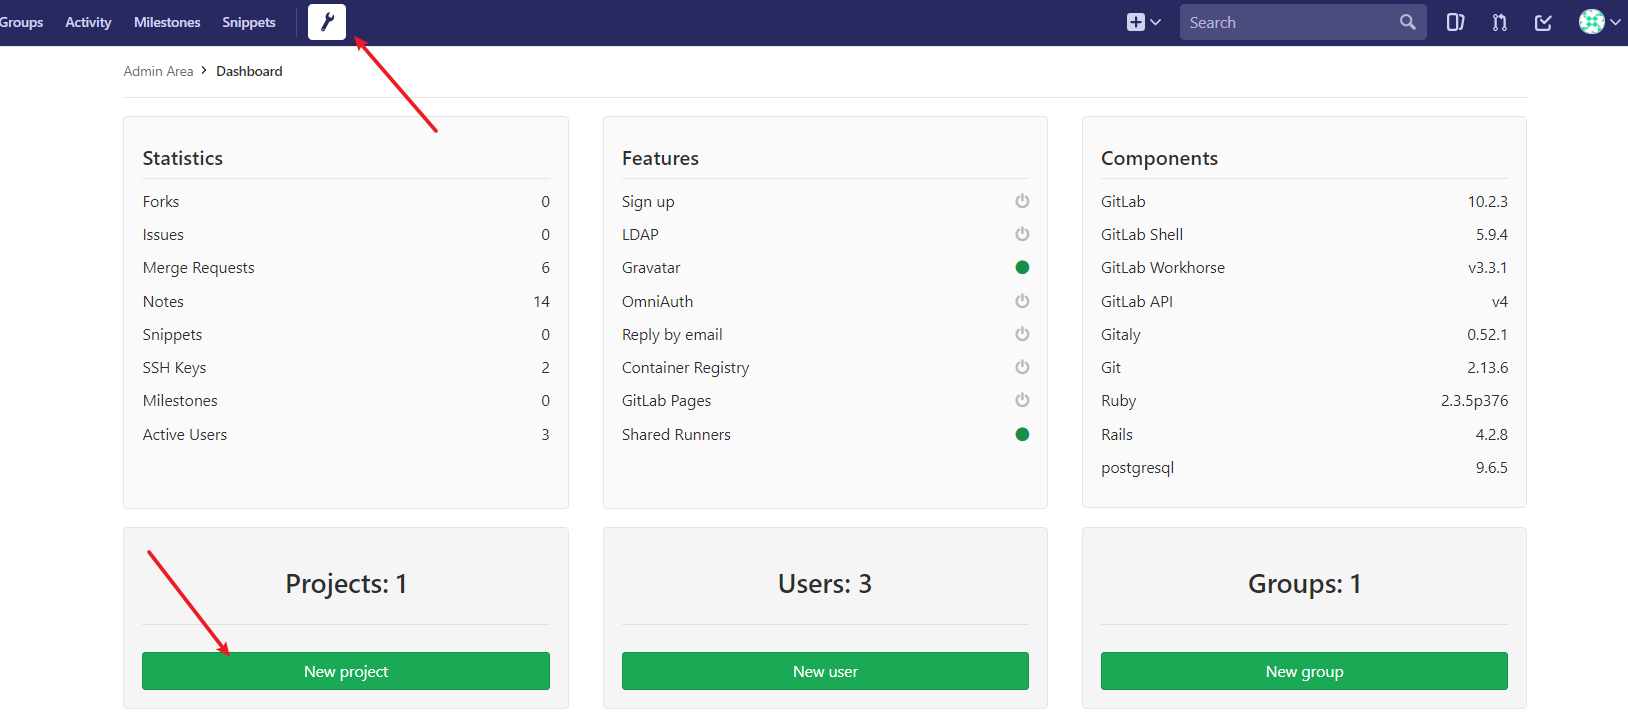Expand the new-item dropdown arrow
Screen dimensions: 1628x715
pos(1156,22)
